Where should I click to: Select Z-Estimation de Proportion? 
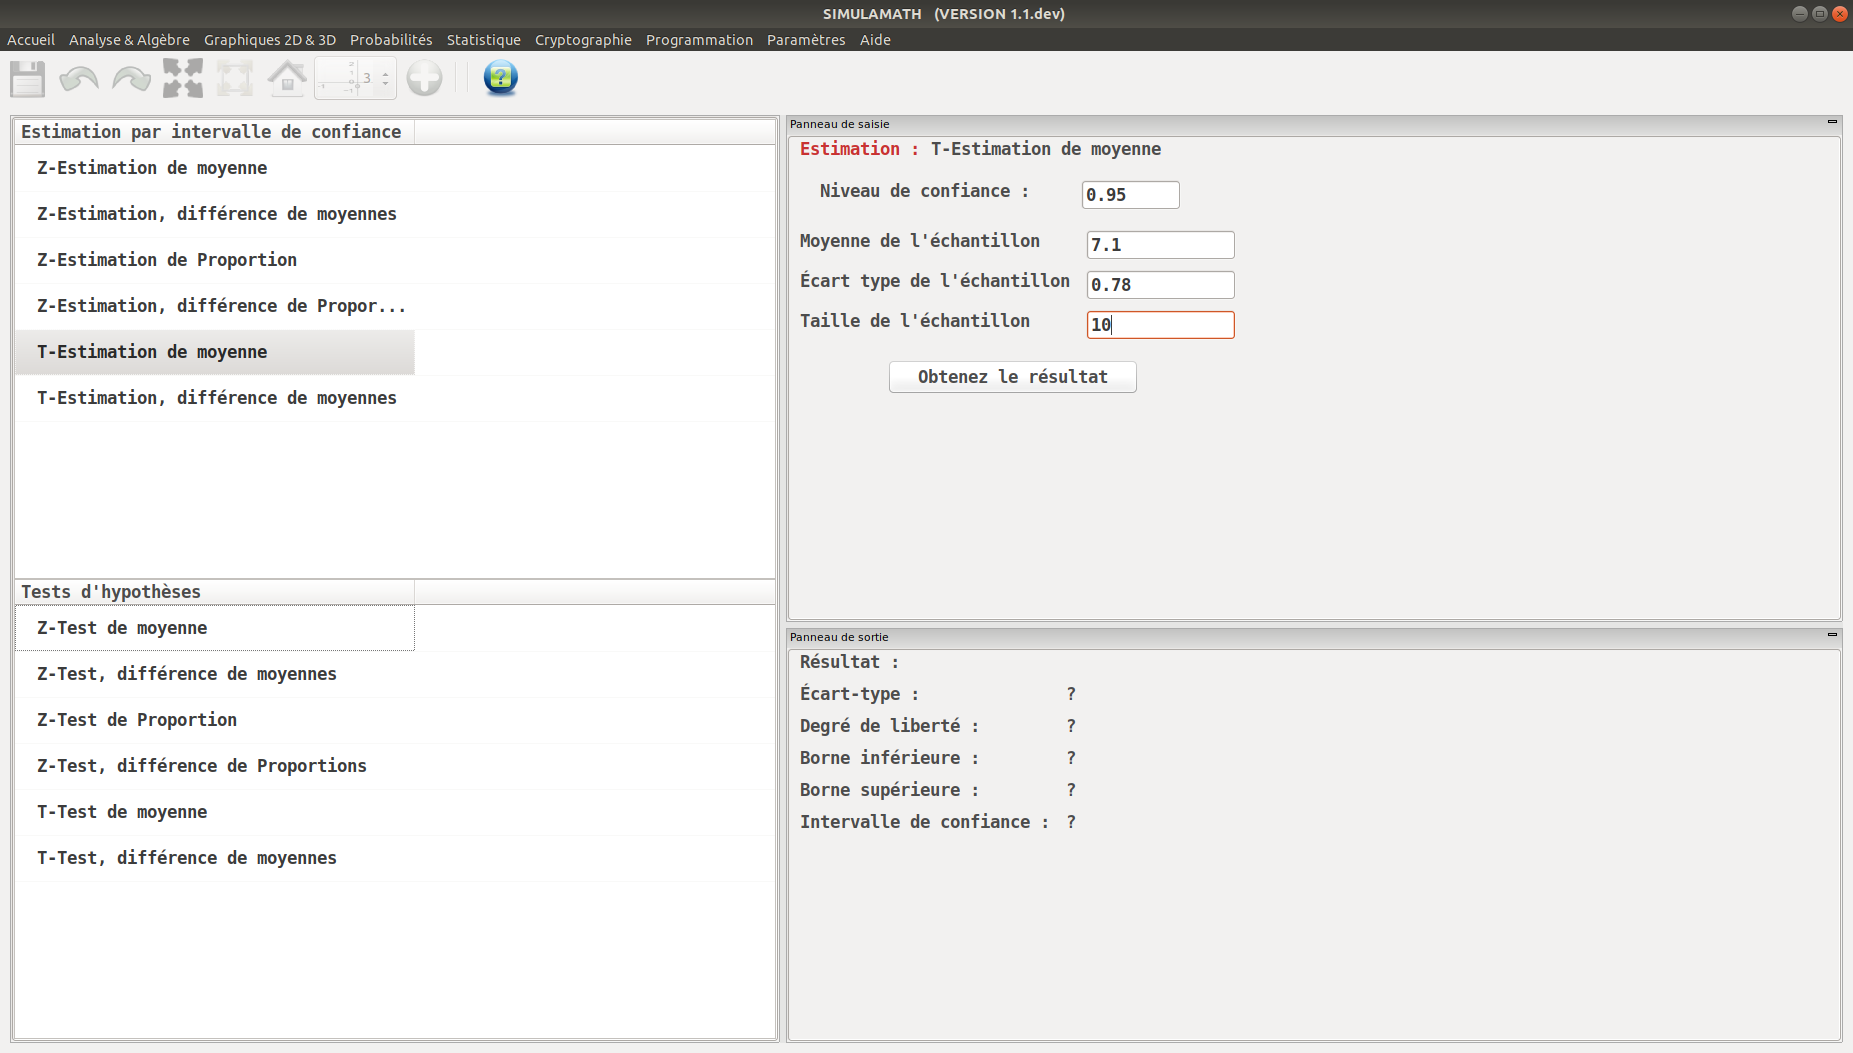tap(215, 260)
